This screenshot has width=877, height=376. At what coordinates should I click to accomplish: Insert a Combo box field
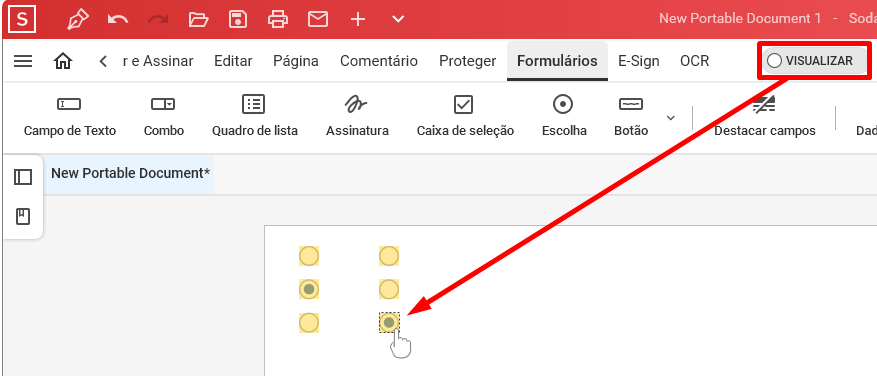[163, 116]
